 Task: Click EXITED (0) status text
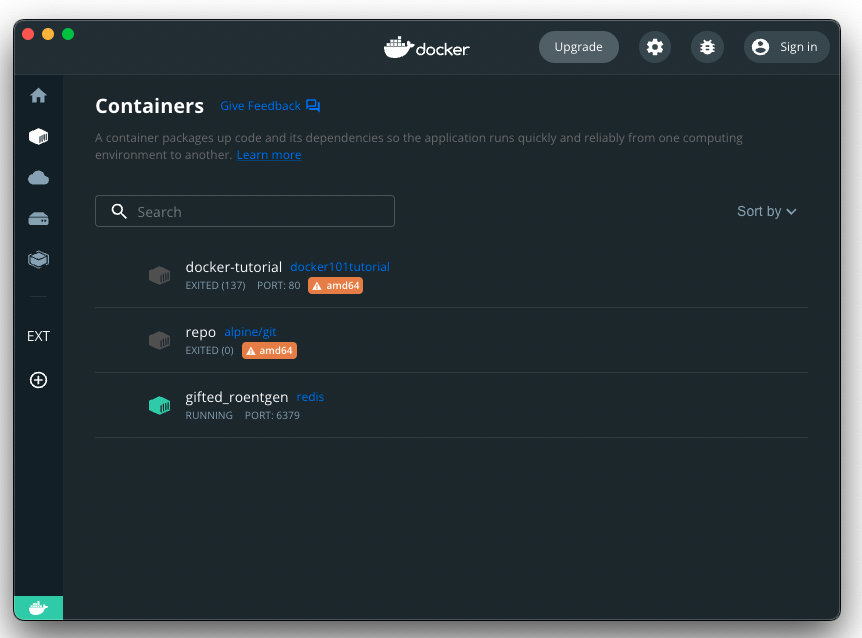[x=209, y=351]
